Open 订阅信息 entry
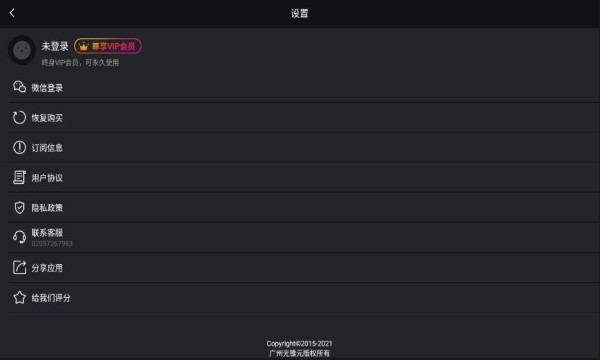600x360 pixels. (x=304, y=148)
